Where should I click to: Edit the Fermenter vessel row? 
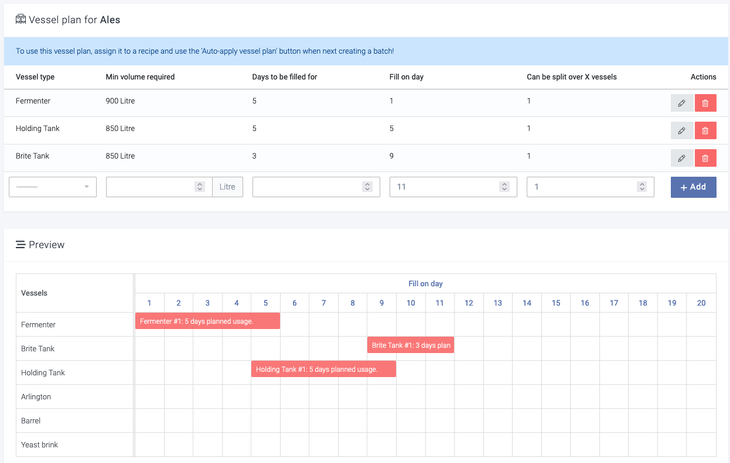click(681, 102)
